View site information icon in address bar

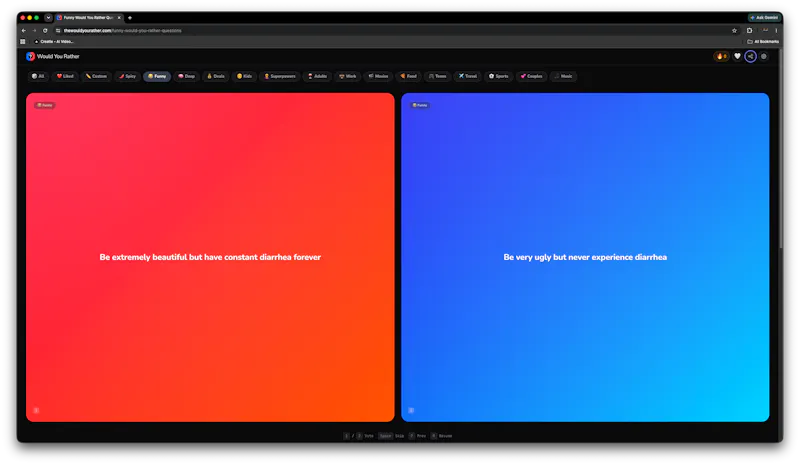coord(58,31)
